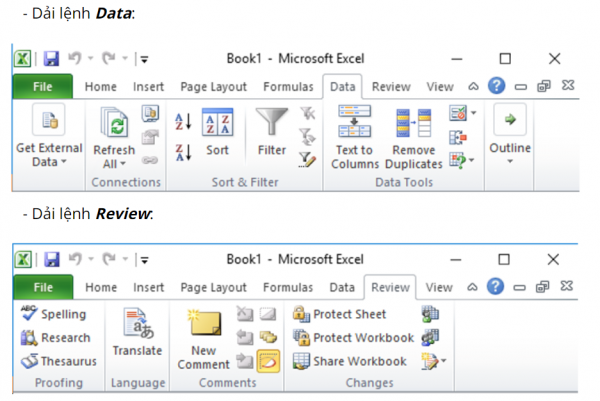Go to Previous comment icon
The image size is (600, 401).
point(245,337)
